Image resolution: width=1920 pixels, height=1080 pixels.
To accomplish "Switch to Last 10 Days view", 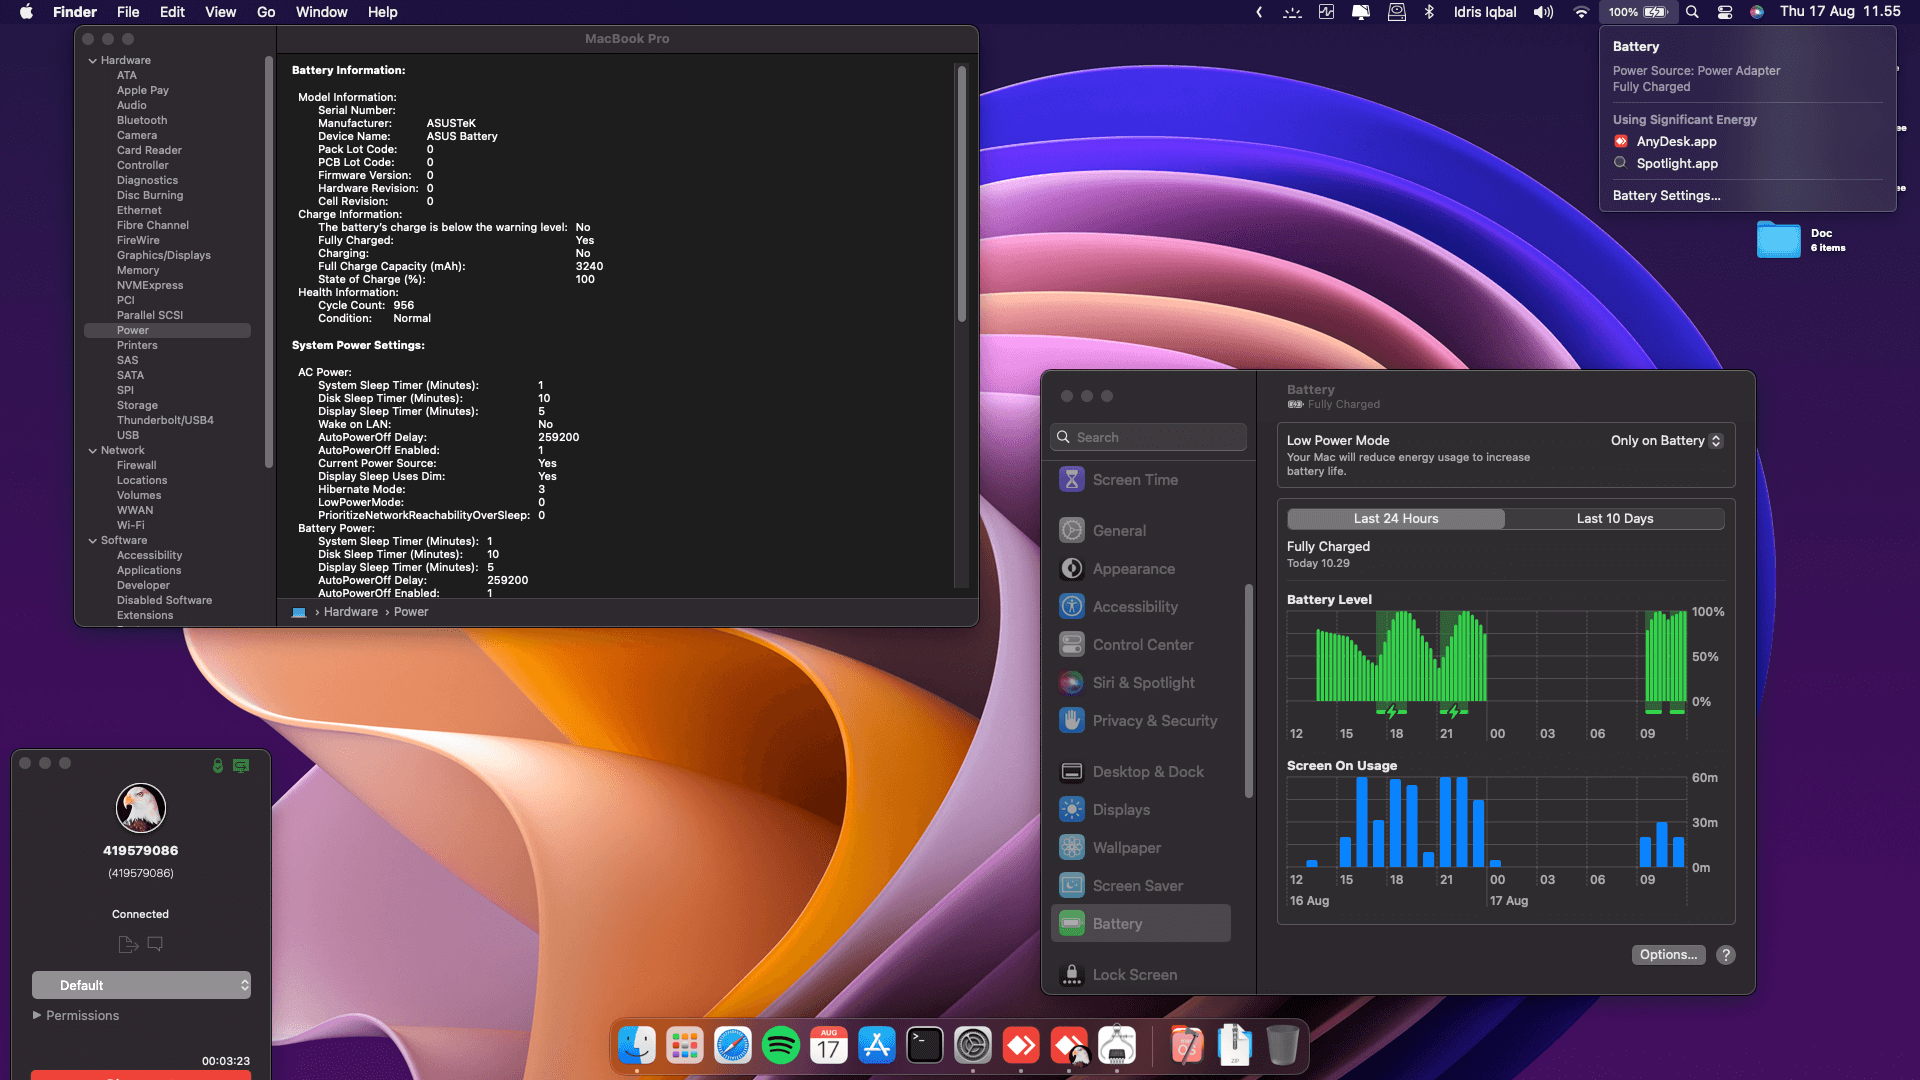I will click(x=1615, y=518).
